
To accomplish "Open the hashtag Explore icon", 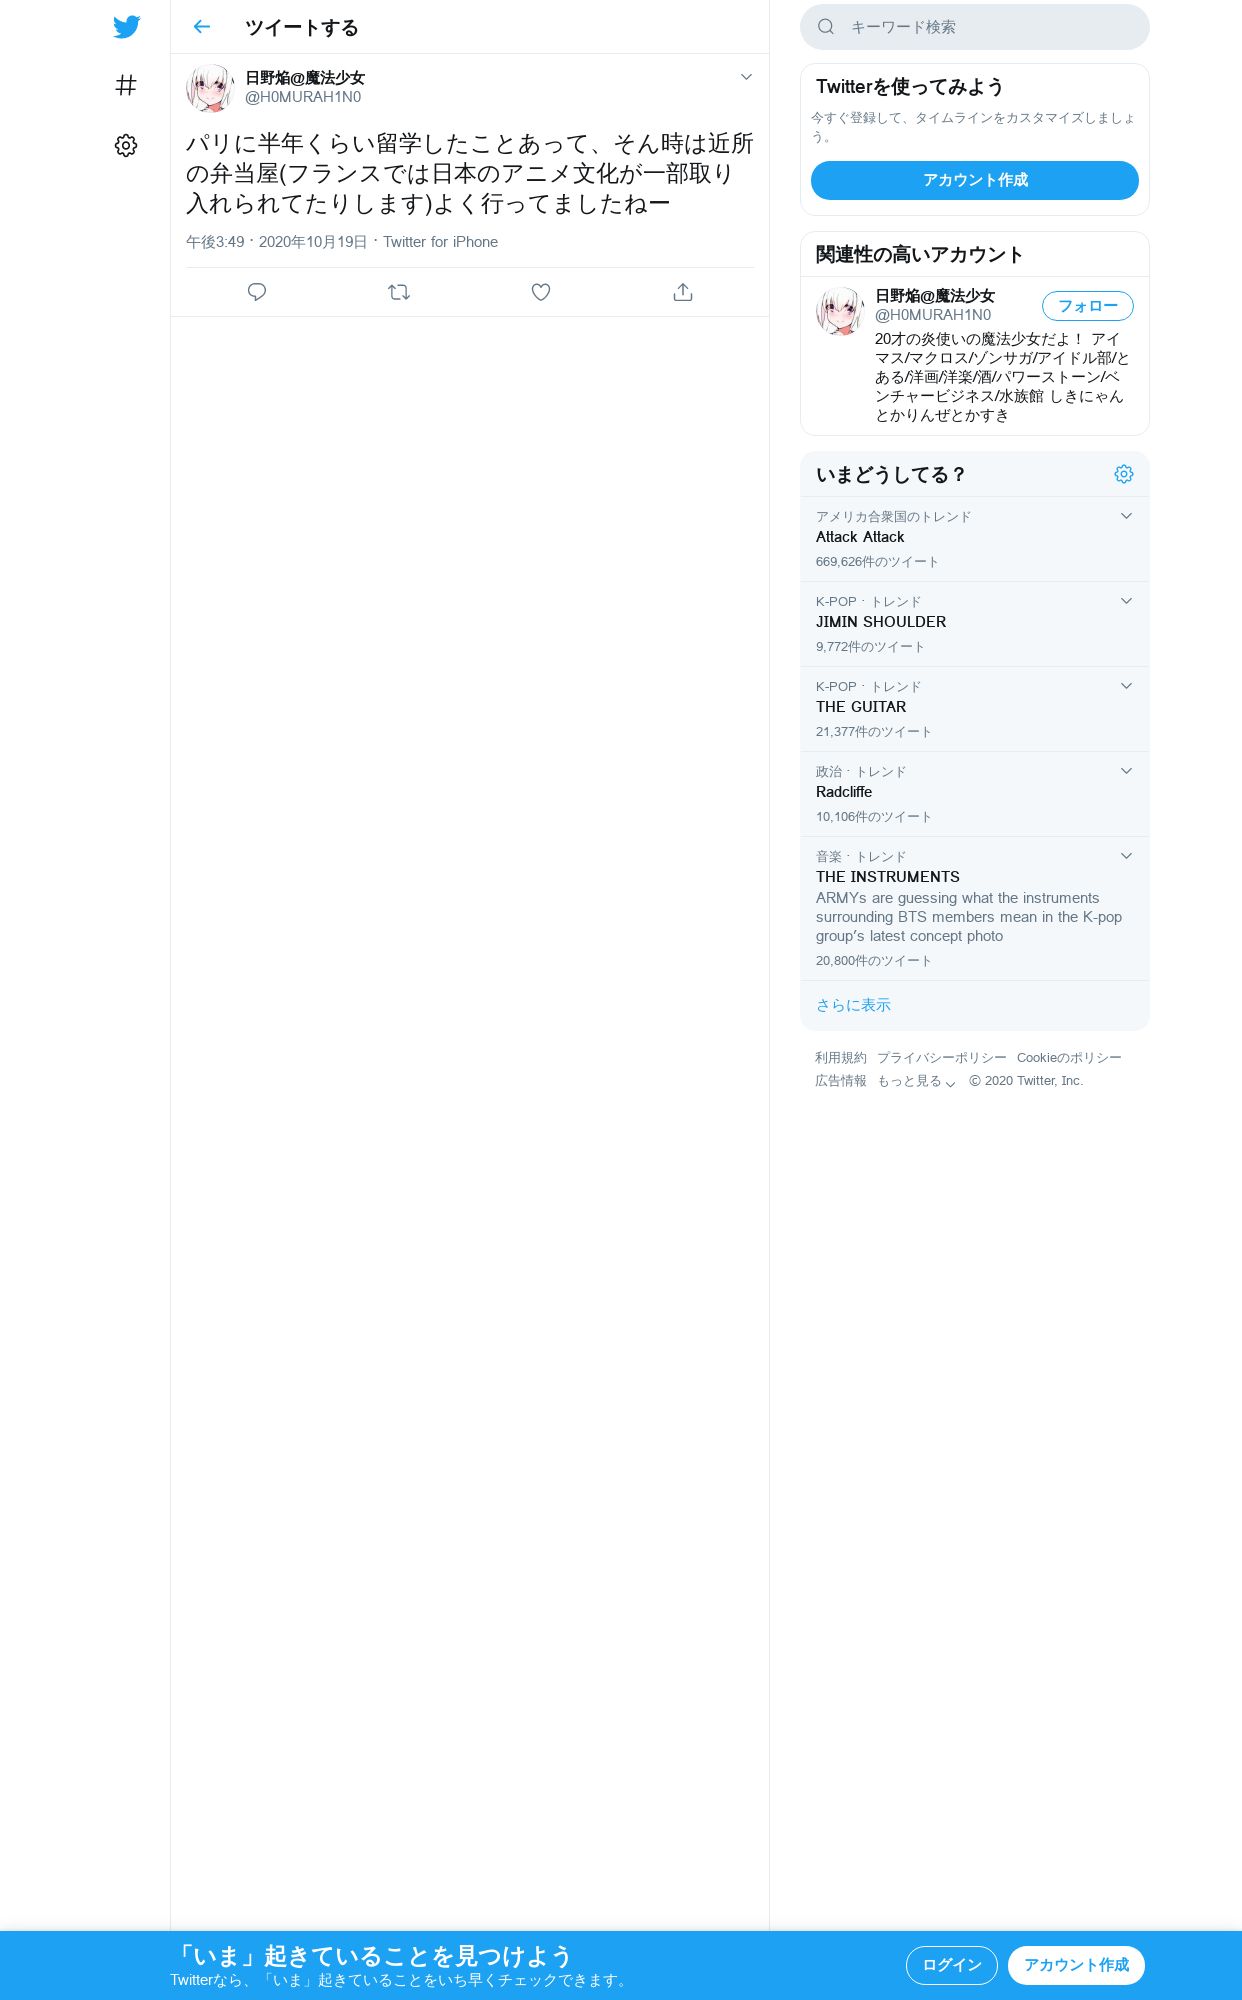I will [126, 86].
